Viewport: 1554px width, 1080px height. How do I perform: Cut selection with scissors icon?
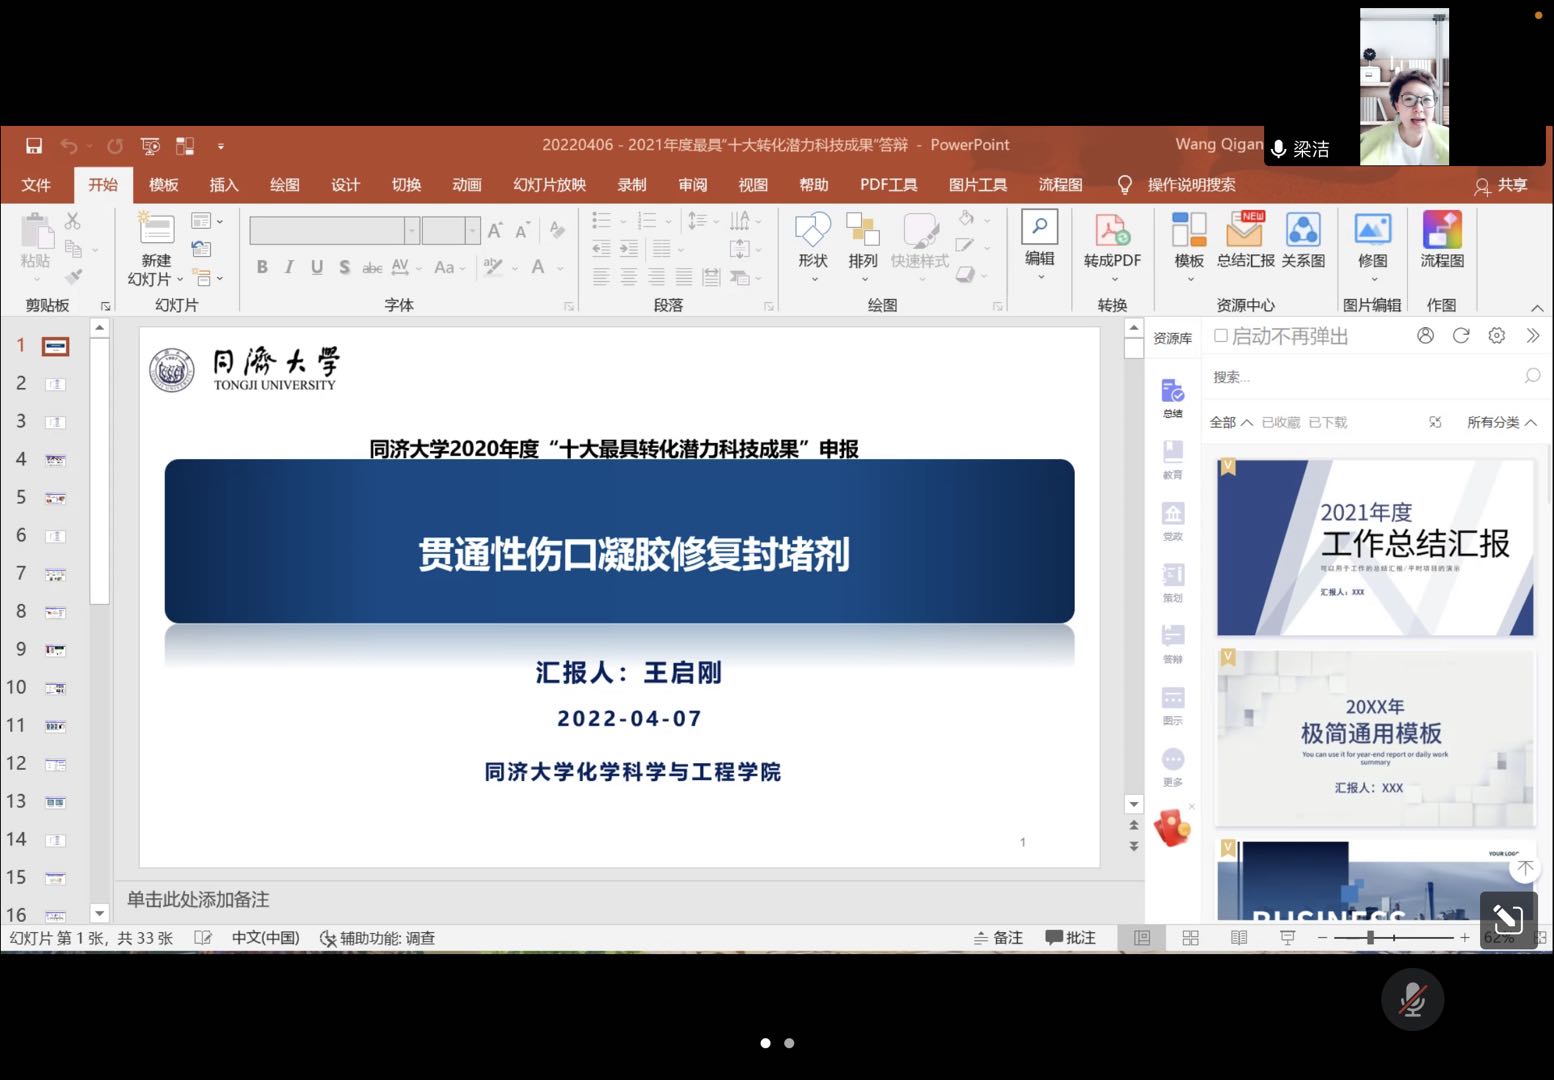click(x=73, y=221)
